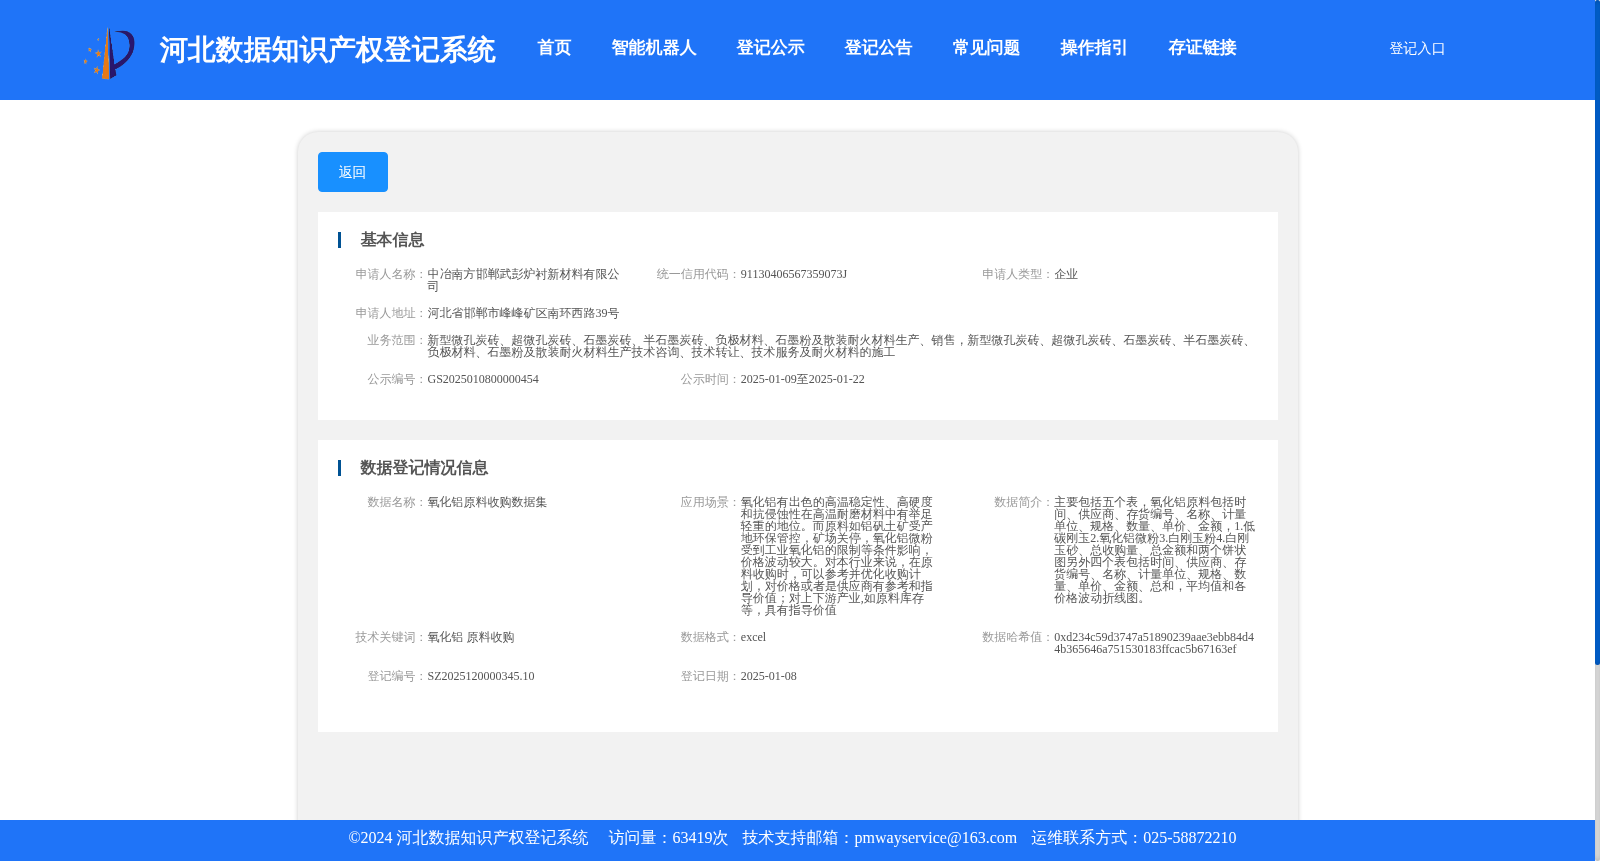
Task: Open 存证链接 menu item
Action: (x=1202, y=48)
